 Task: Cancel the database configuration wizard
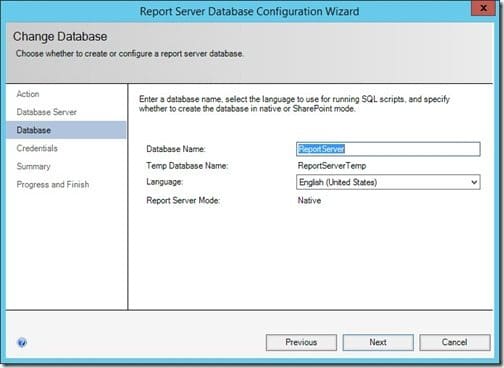pyautogui.click(x=455, y=342)
